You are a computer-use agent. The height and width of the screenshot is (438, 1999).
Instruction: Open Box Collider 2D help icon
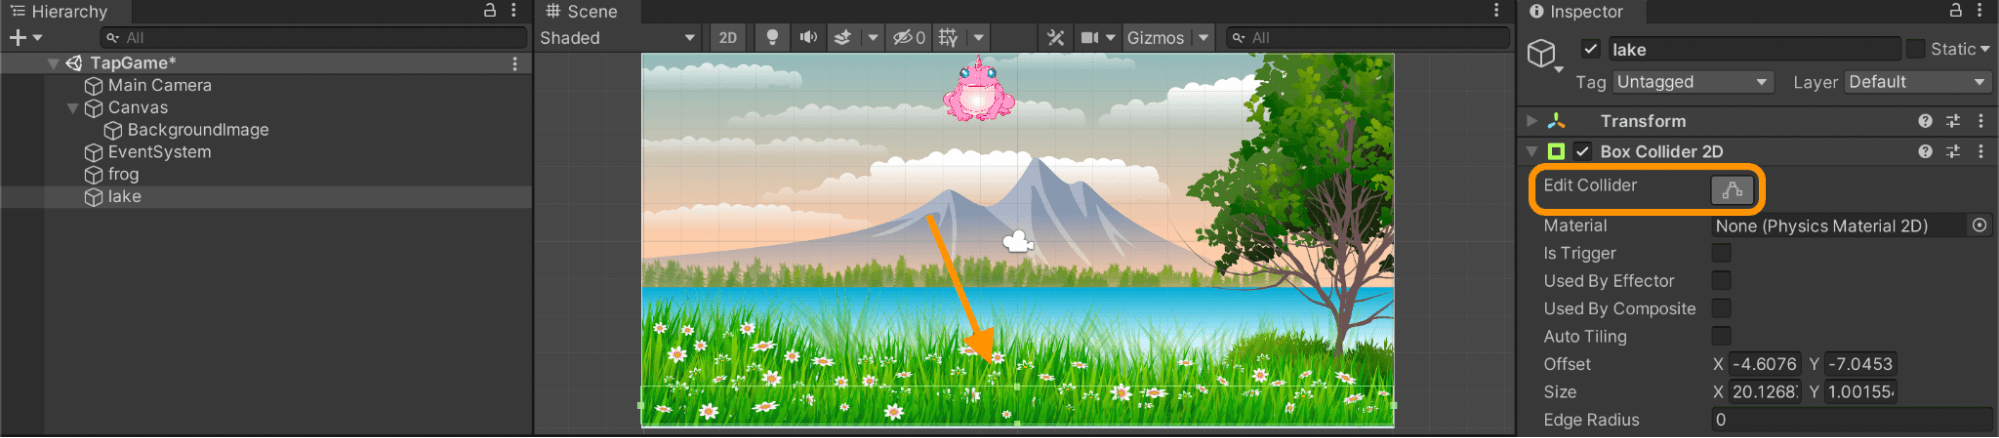(x=1925, y=151)
